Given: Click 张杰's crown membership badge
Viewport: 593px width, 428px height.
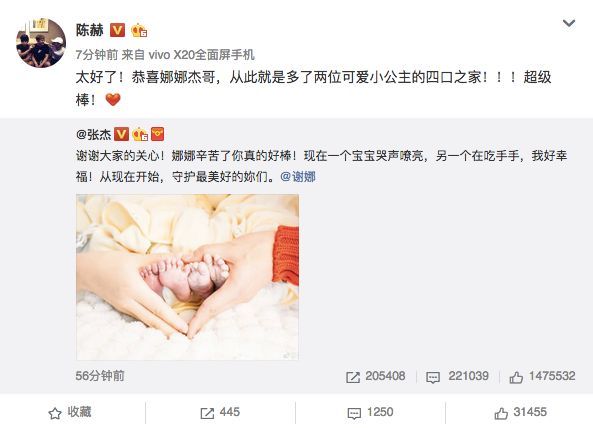Looking at the screenshot, I should point(139,134).
